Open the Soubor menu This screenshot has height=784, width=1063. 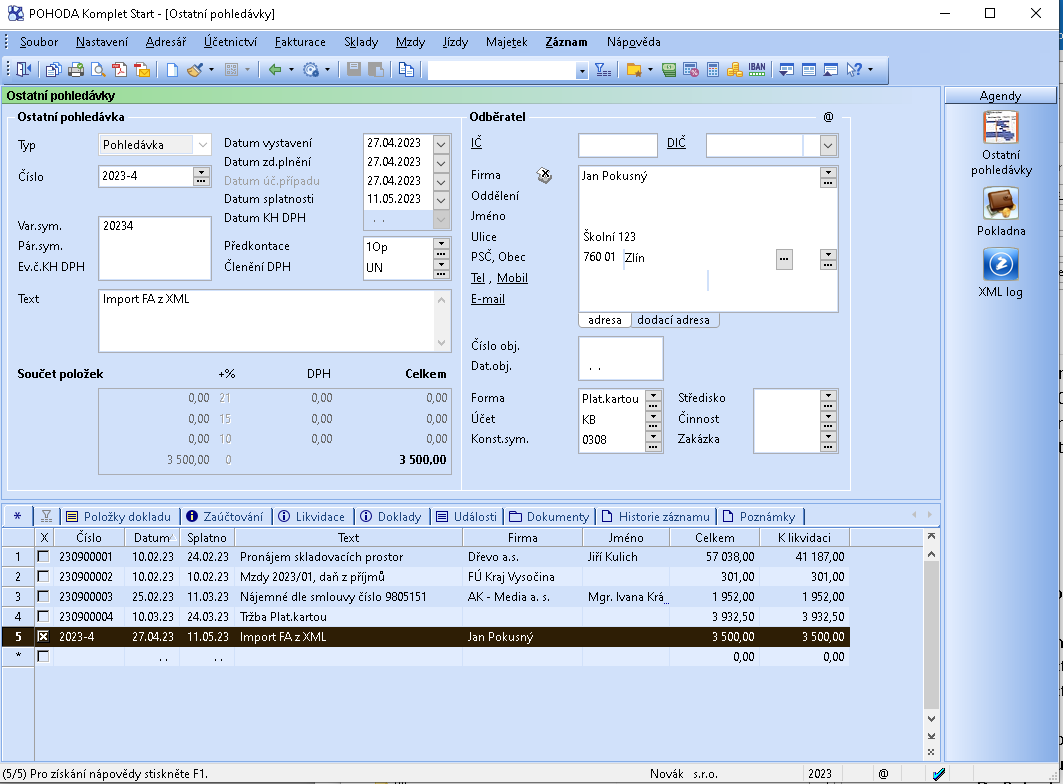(x=39, y=42)
